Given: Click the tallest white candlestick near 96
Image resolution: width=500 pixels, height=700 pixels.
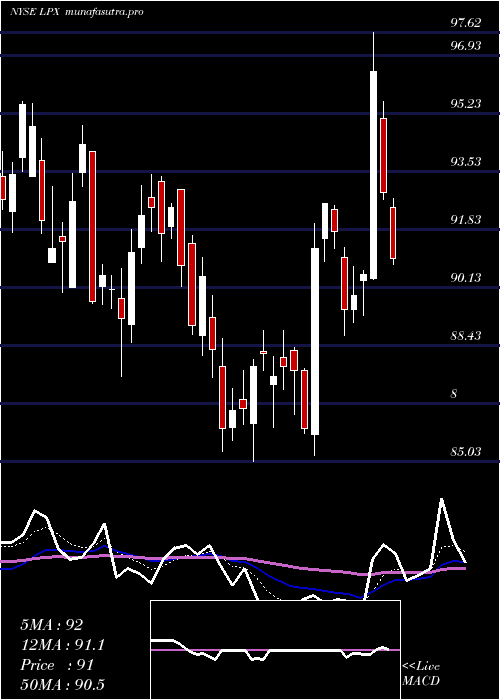Looking at the screenshot, I should [x=373, y=175].
